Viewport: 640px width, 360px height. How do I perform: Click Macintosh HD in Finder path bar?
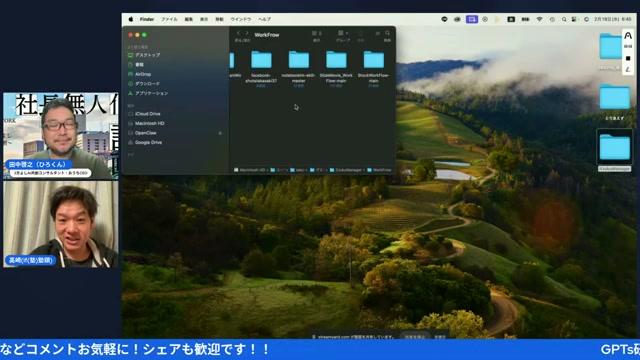(249, 170)
